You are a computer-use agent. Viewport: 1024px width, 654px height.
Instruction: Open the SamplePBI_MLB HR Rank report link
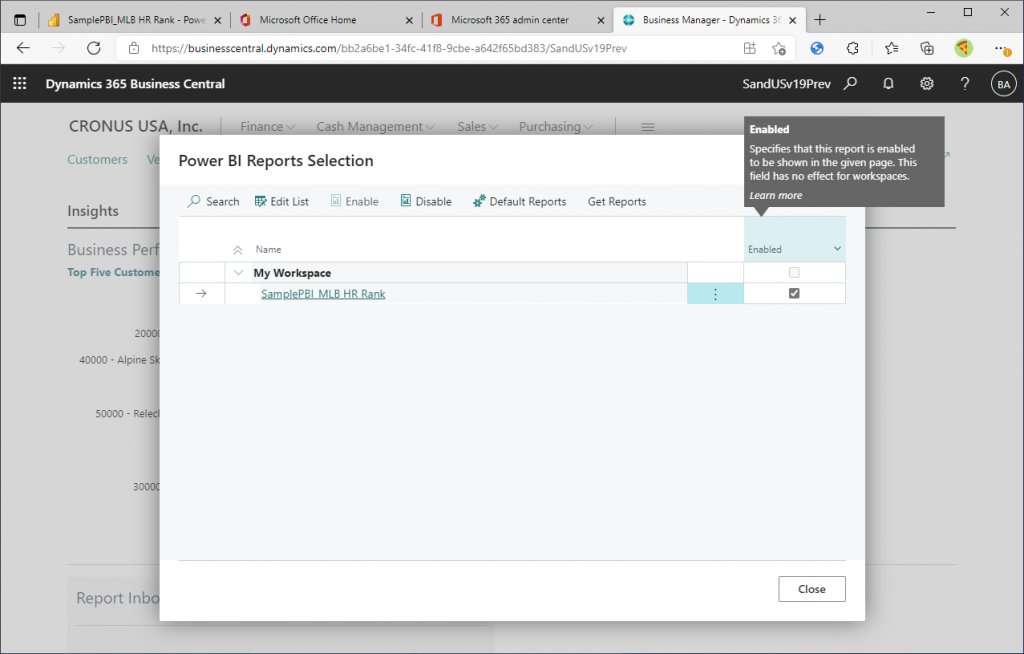pos(323,294)
